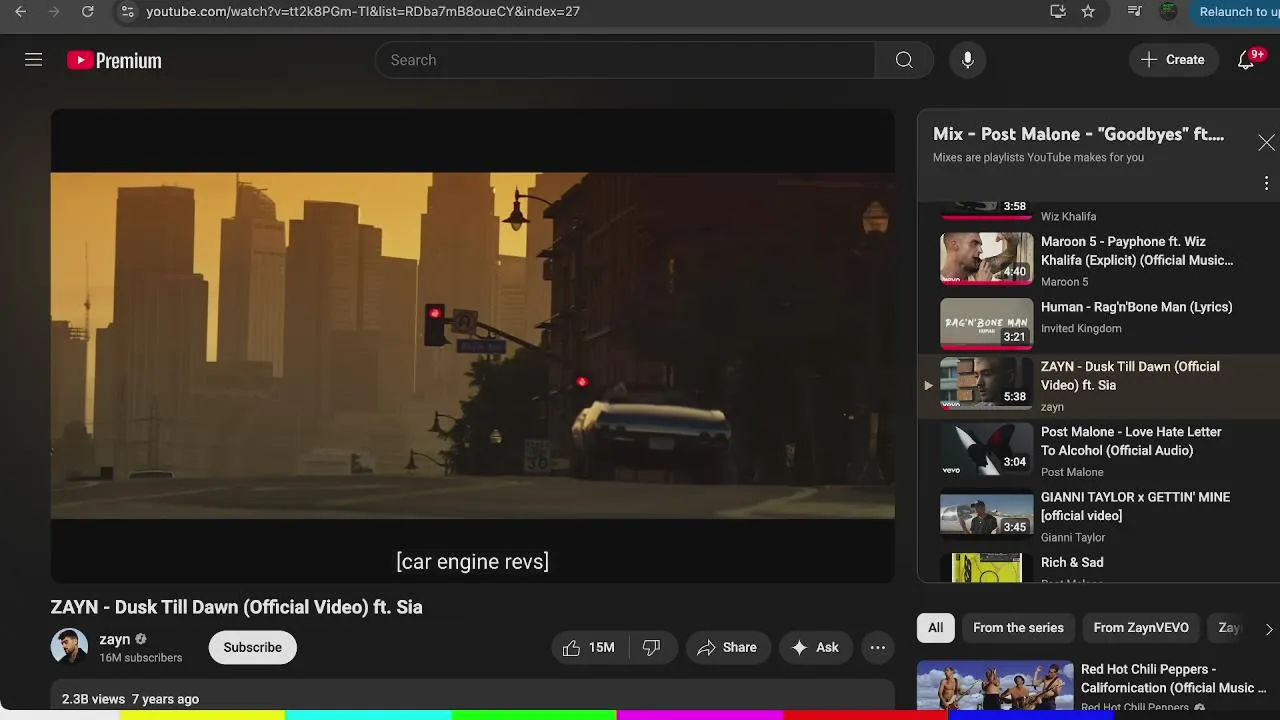
Task: Click the Mix 'Goodbyes' playlist heading
Action: pyautogui.click(x=1078, y=134)
